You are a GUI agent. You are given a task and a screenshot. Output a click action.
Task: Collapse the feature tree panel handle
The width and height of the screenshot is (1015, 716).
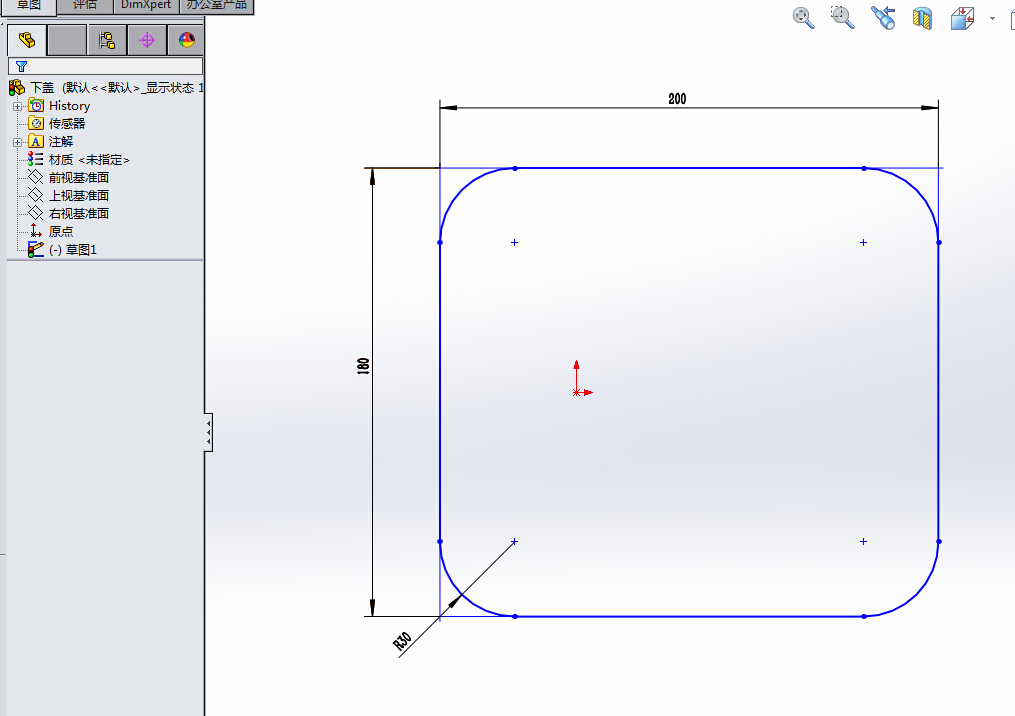tap(208, 432)
